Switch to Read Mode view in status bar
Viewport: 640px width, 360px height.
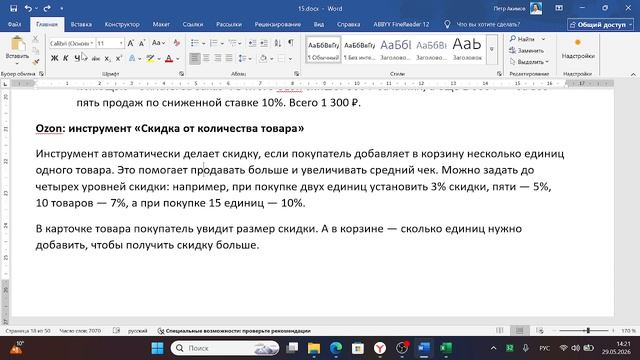tap(500, 331)
